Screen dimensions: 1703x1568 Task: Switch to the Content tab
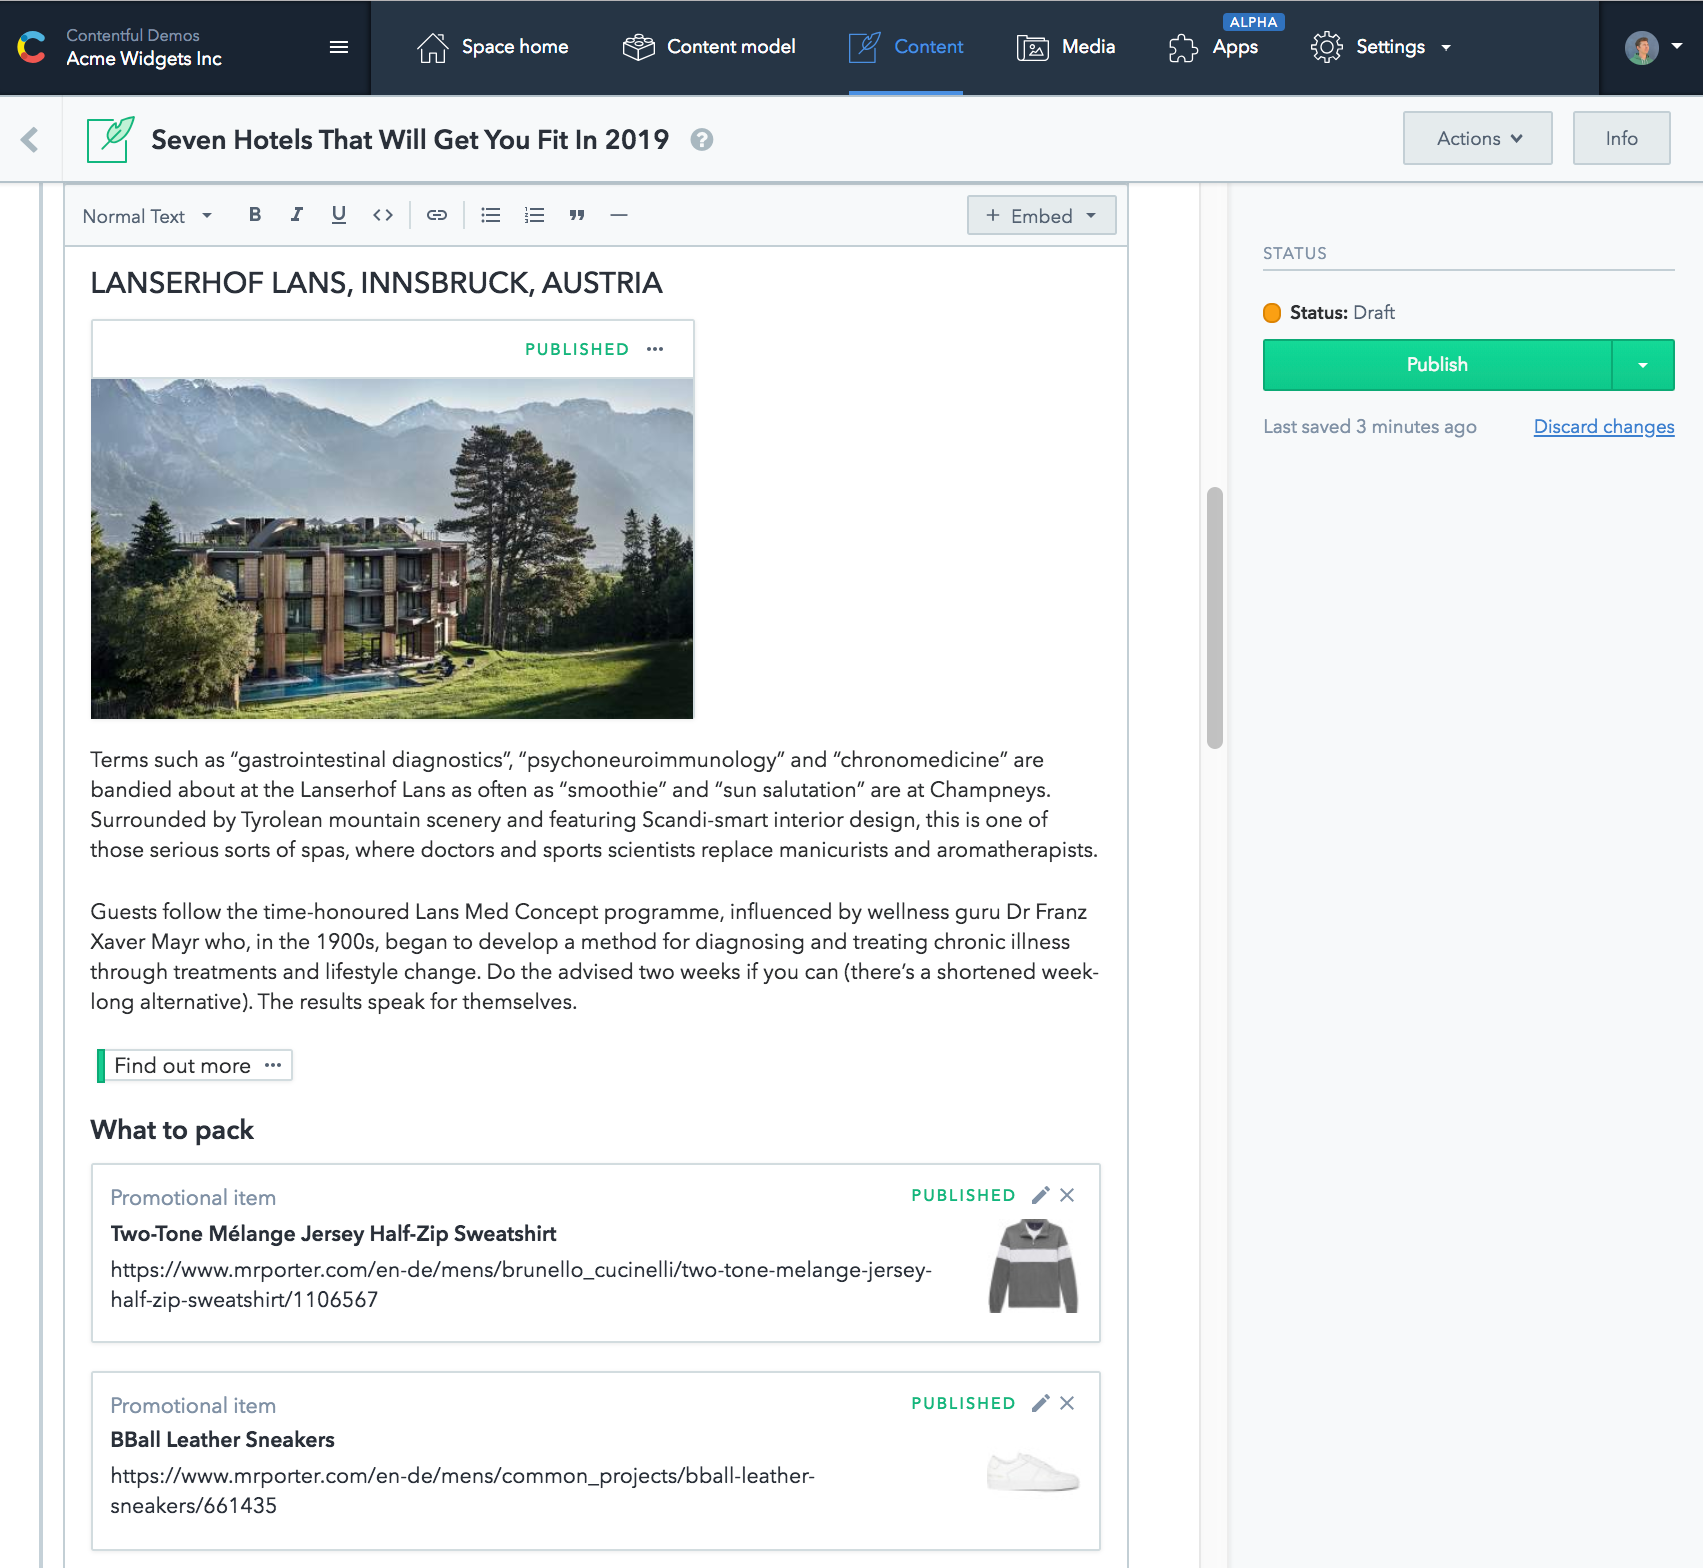click(906, 47)
